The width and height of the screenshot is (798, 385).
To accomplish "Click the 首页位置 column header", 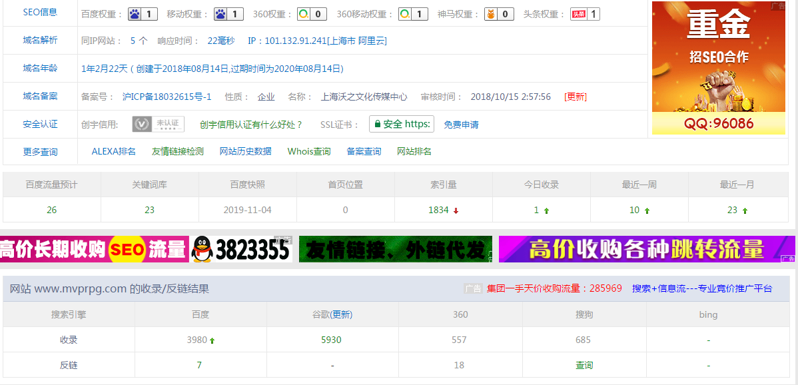I will tap(346, 185).
